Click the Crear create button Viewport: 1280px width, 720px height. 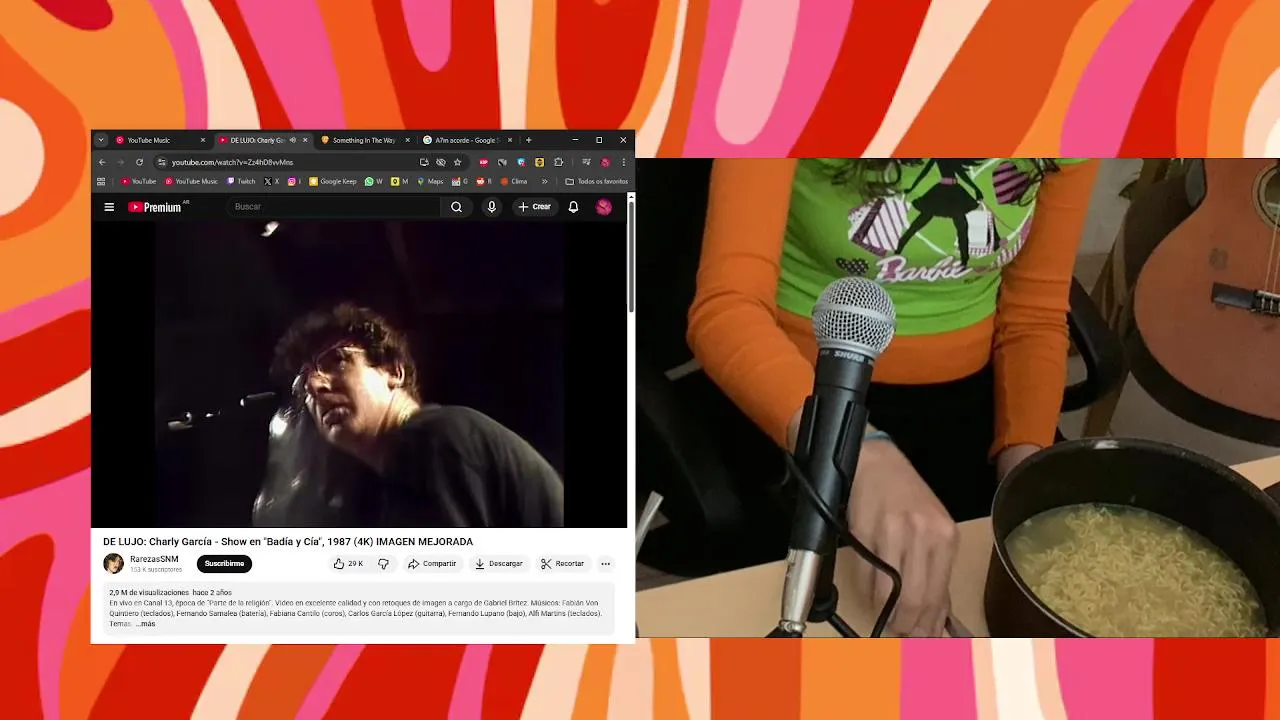point(534,207)
